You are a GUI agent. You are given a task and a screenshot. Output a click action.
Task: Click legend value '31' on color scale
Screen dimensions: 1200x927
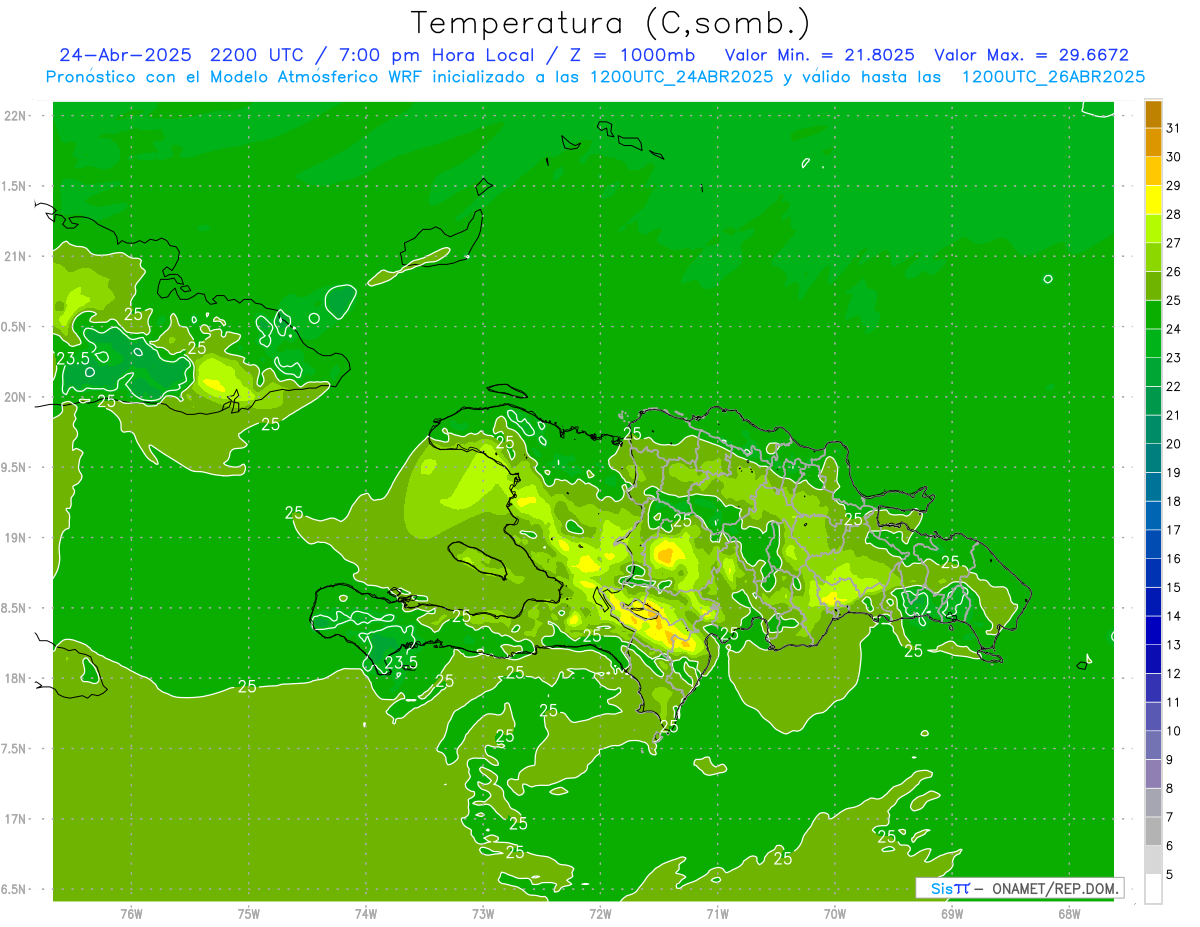coord(1174,128)
